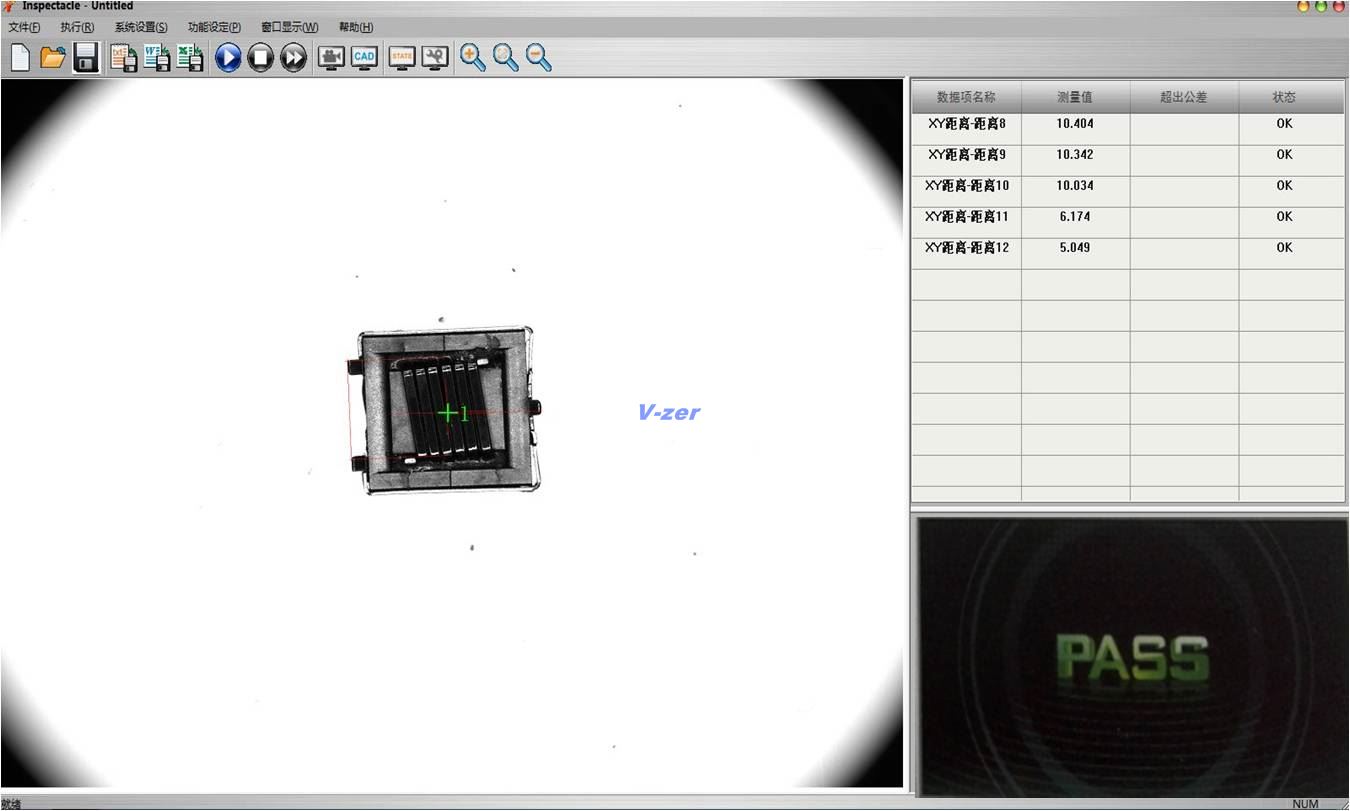Open the camera view monitor icon
1350x811 pixels.
pyautogui.click(x=331, y=58)
